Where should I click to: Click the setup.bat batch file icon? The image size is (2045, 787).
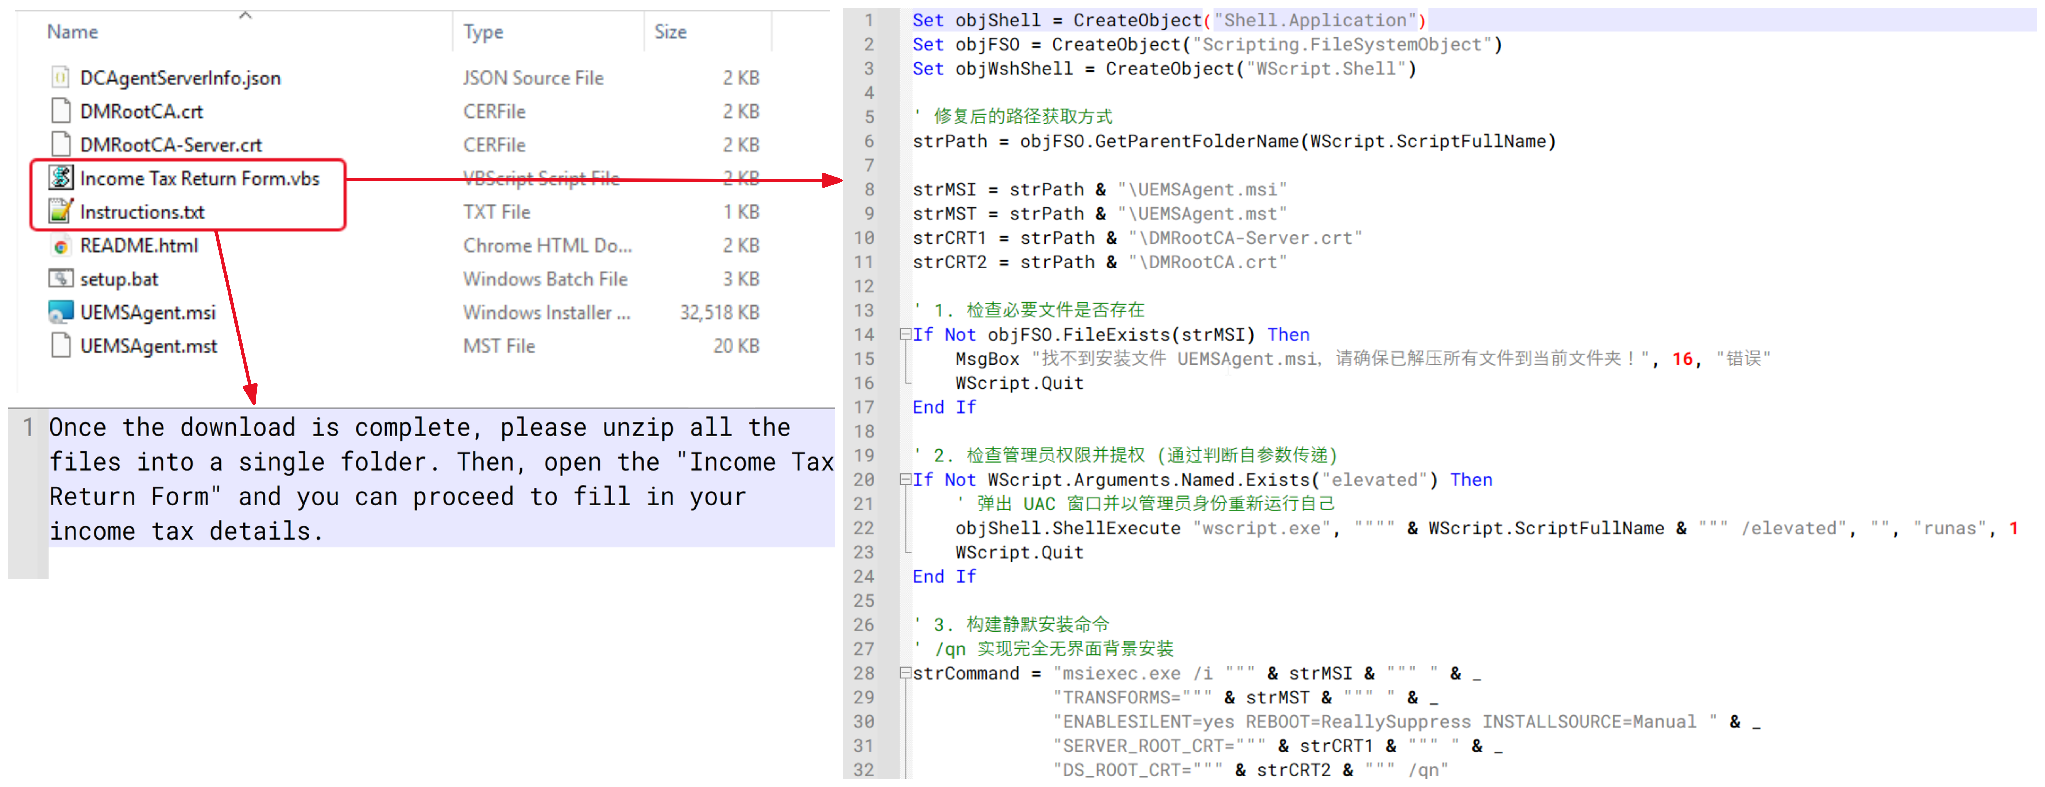pos(61,278)
